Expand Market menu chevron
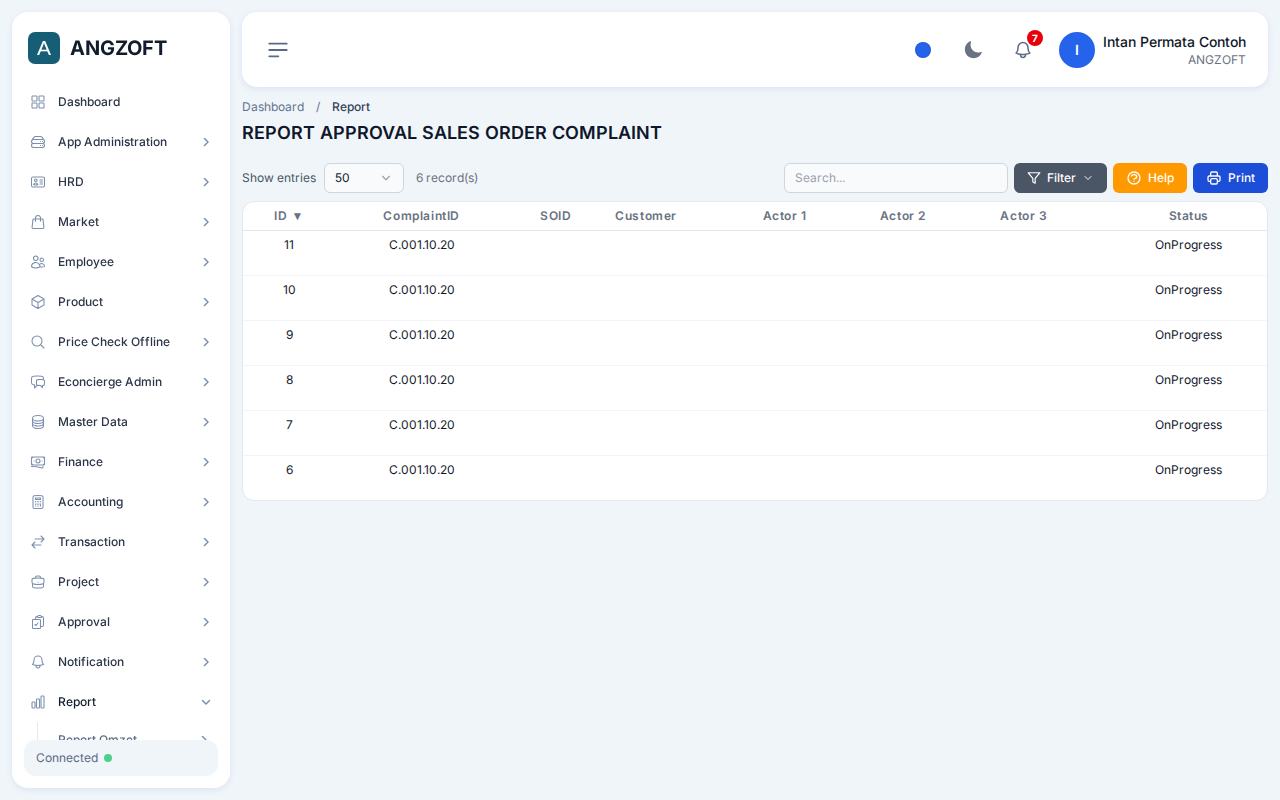The width and height of the screenshot is (1280, 800). (206, 222)
